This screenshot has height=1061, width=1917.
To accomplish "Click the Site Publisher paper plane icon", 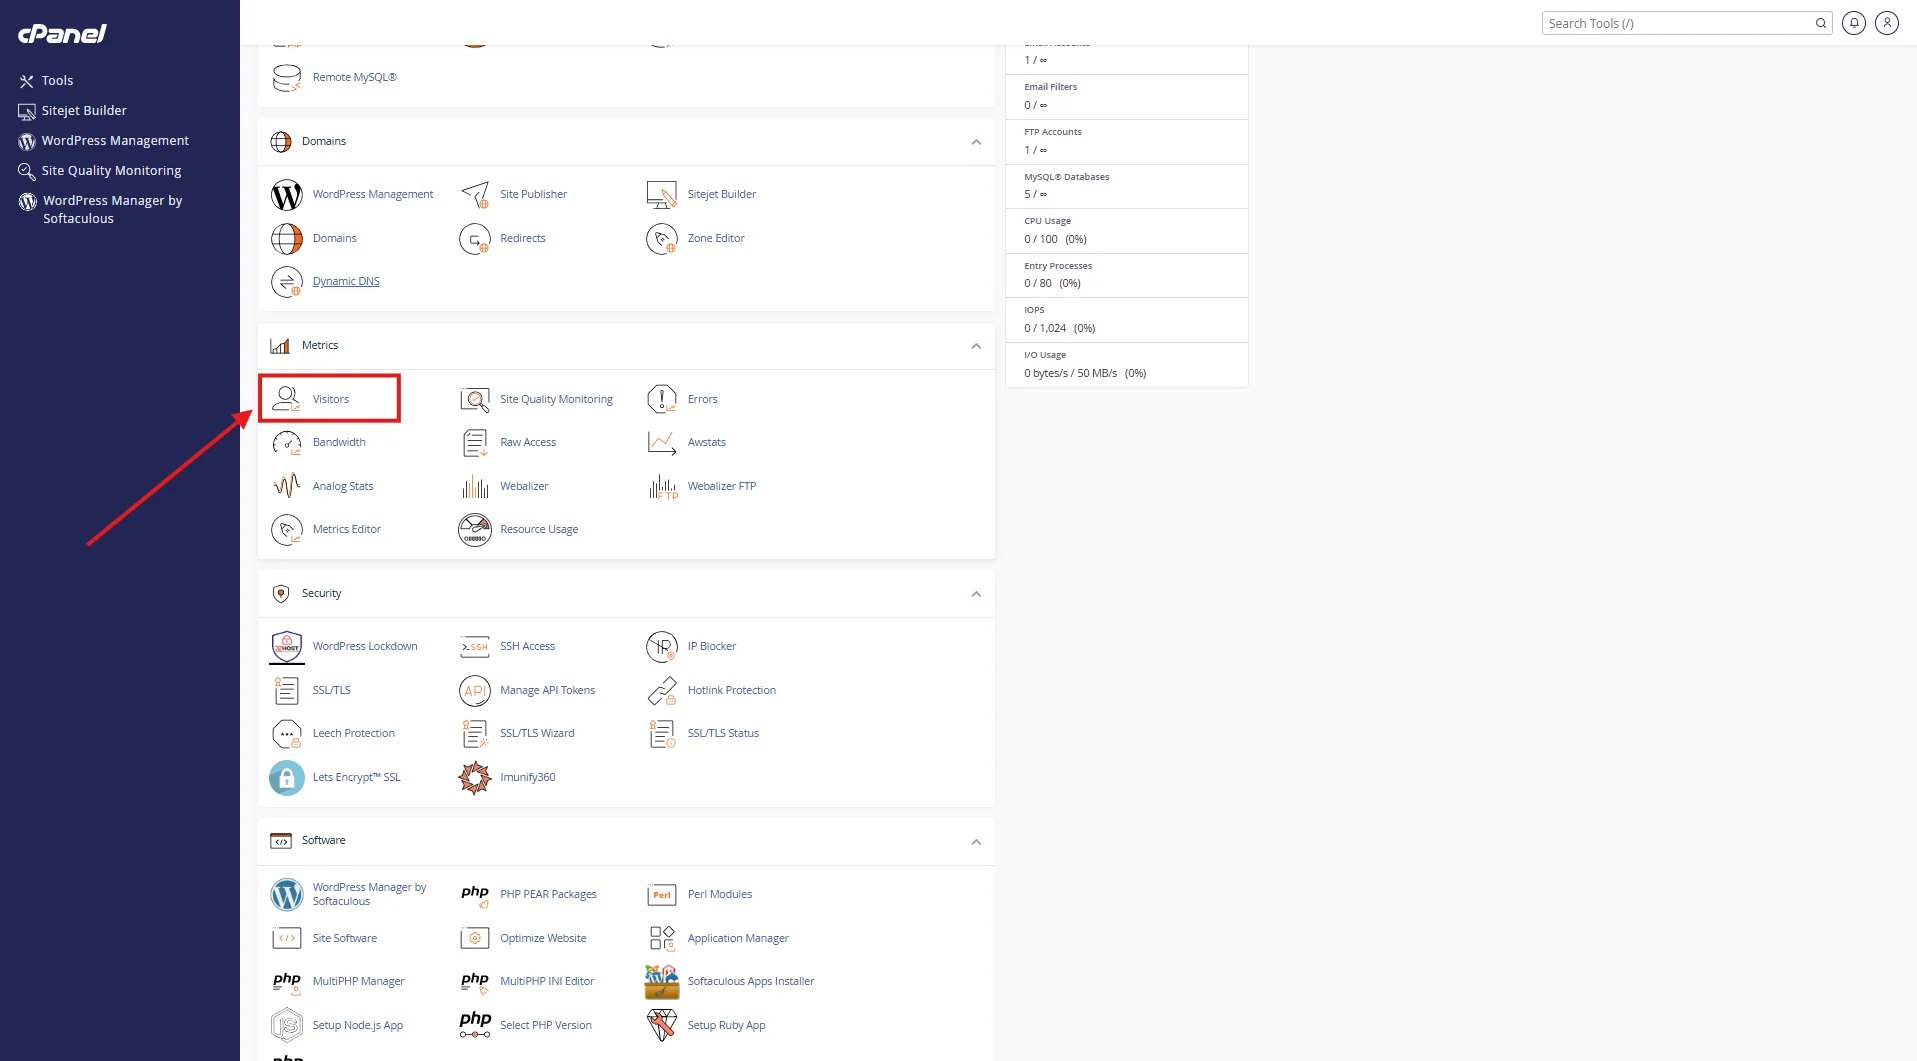I will tap(475, 194).
